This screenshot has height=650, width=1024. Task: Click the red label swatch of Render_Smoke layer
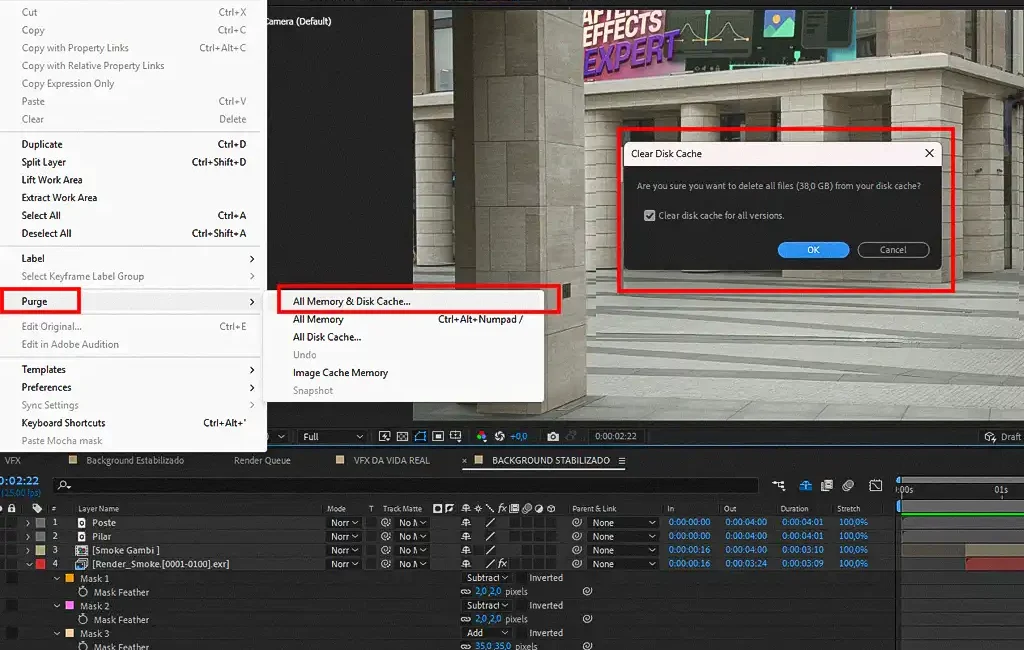(40, 564)
